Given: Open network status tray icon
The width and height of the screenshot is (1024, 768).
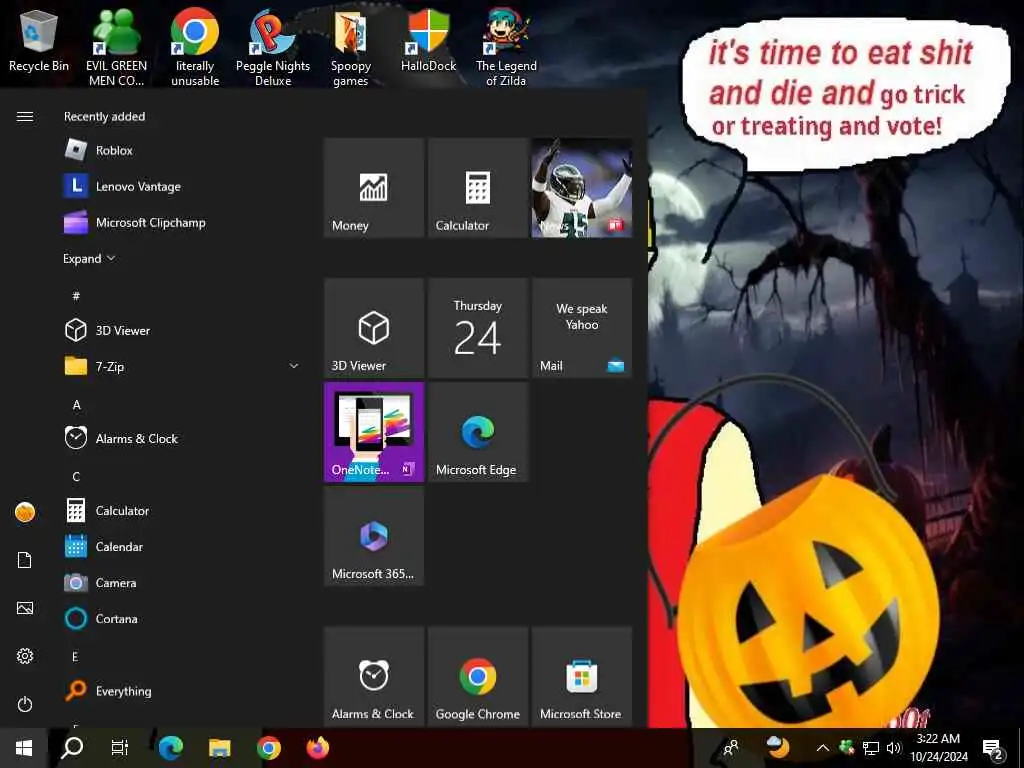Looking at the screenshot, I should (x=871, y=748).
